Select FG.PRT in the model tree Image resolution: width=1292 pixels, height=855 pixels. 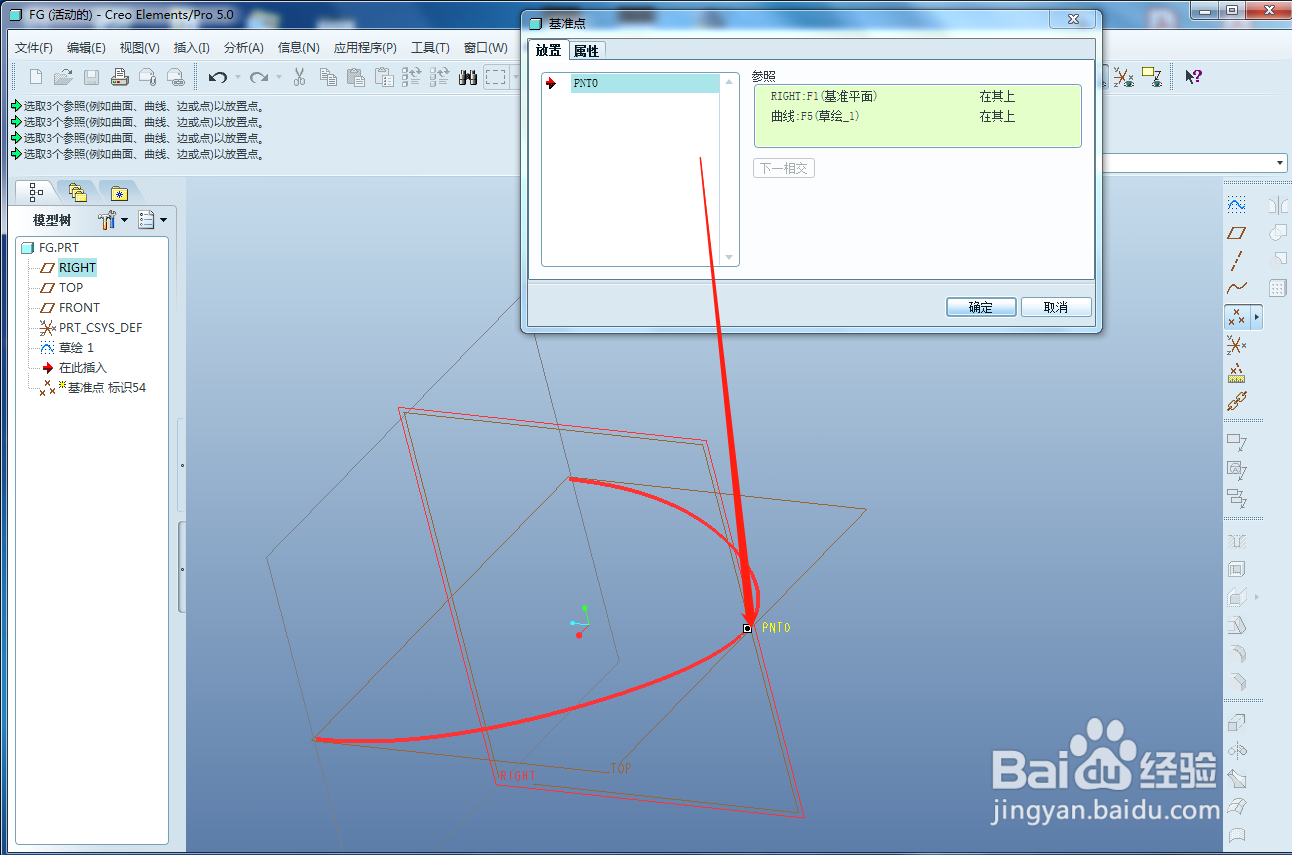(50, 247)
